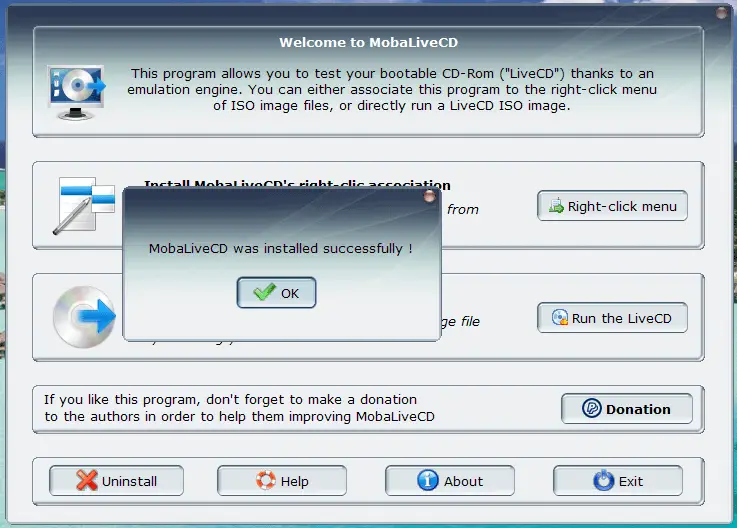The height and width of the screenshot is (528, 737).
Task: Open Help
Action: [282, 481]
